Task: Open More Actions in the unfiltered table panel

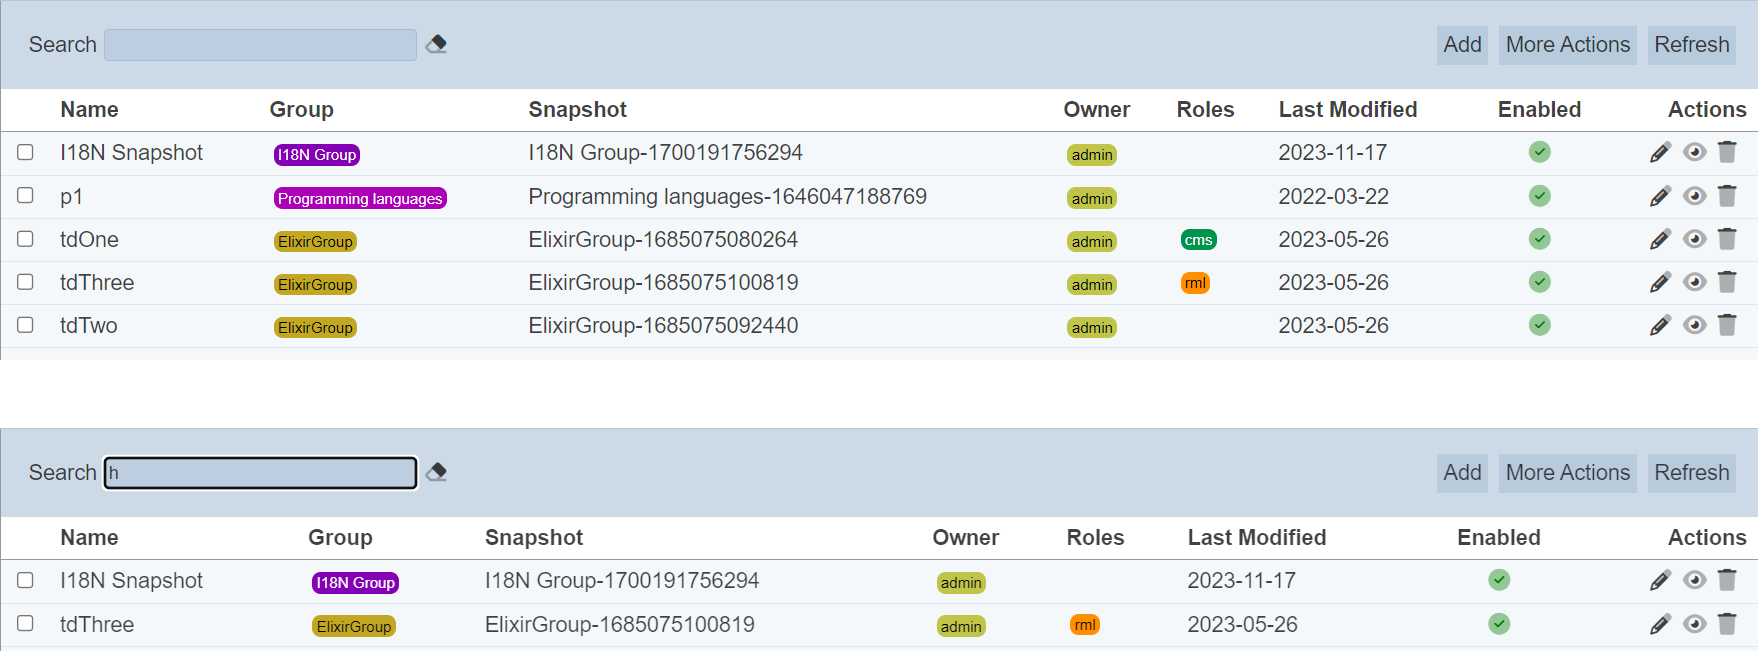Action: pos(1567,45)
